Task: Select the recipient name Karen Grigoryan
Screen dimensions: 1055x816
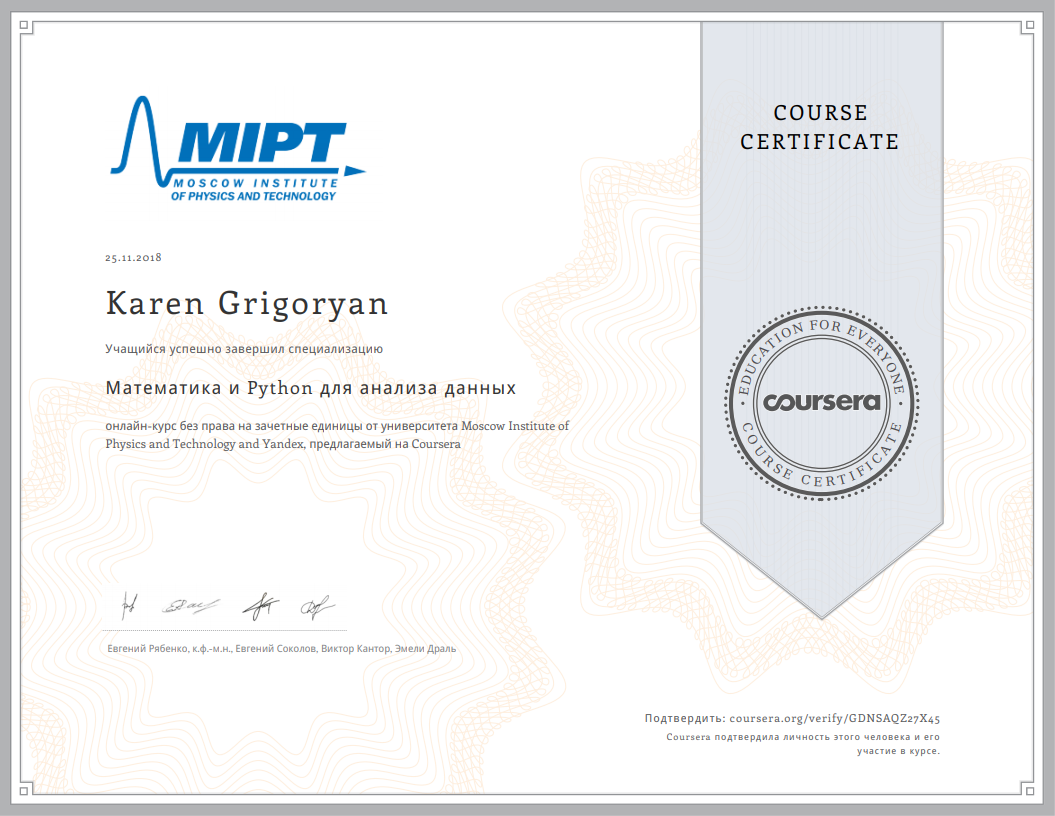Action: click(247, 304)
